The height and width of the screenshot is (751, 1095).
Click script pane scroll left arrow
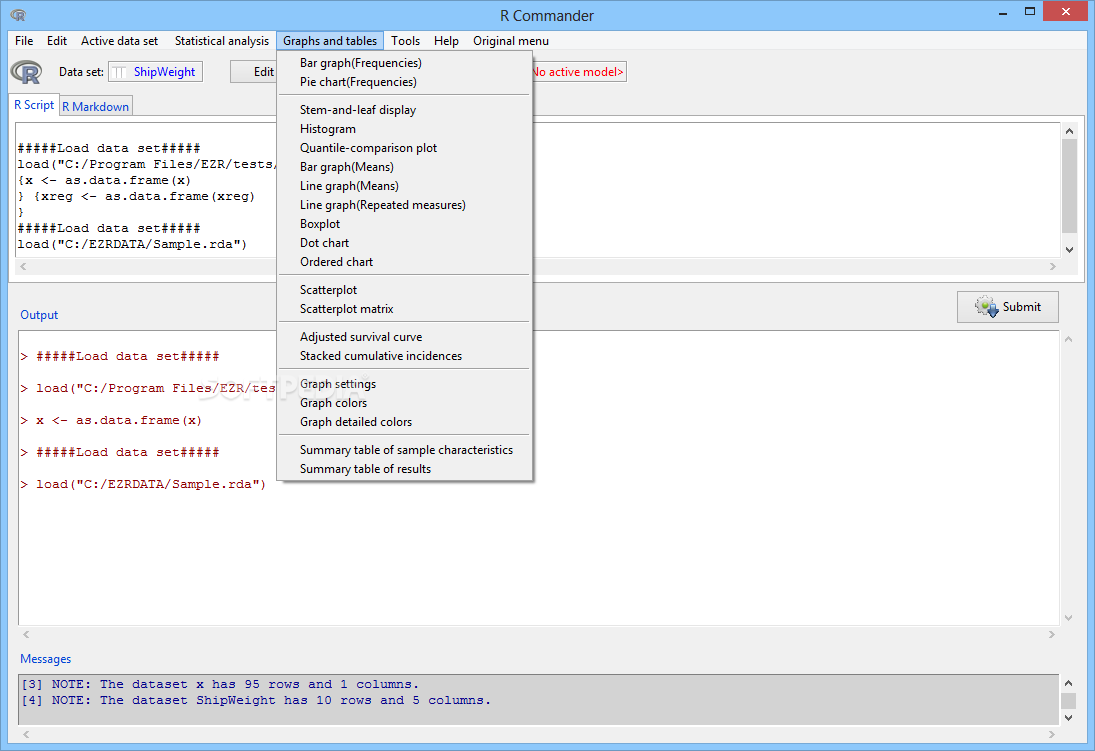(x=24, y=266)
